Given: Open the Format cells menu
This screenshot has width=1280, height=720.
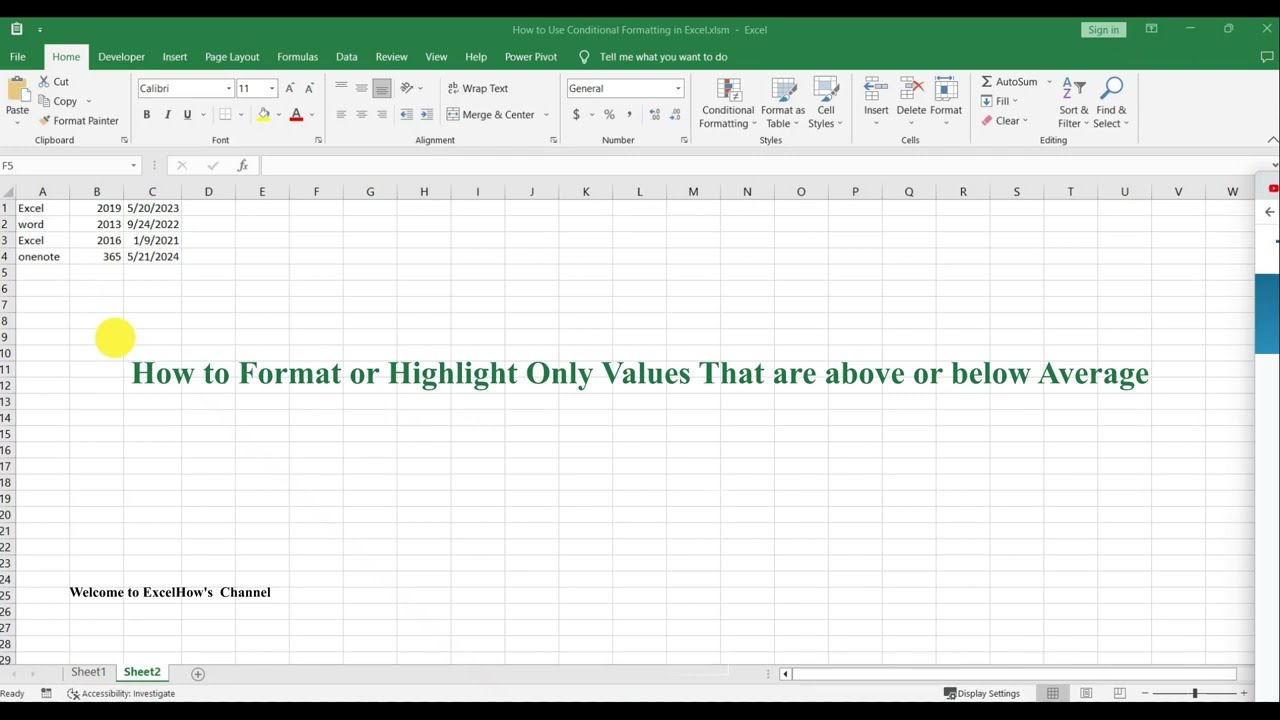Looking at the screenshot, I should tap(946, 101).
